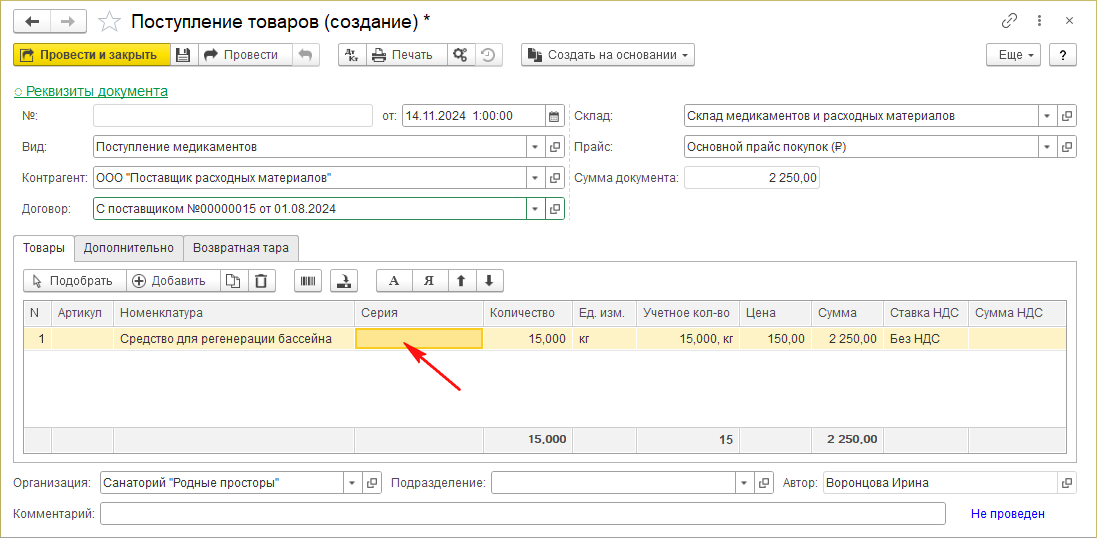Click the save document floppy disk icon
The width and height of the screenshot is (1097, 538).
click(183, 55)
